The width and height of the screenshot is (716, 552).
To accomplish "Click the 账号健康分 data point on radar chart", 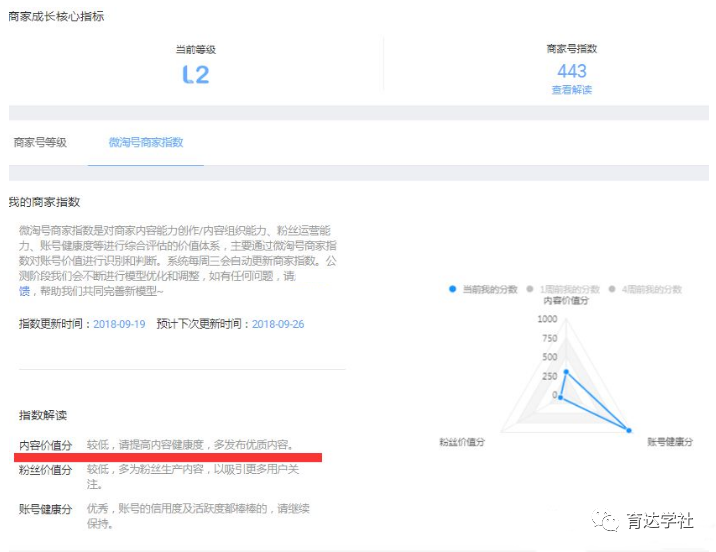I will pyautogui.click(x=629, y=430).
